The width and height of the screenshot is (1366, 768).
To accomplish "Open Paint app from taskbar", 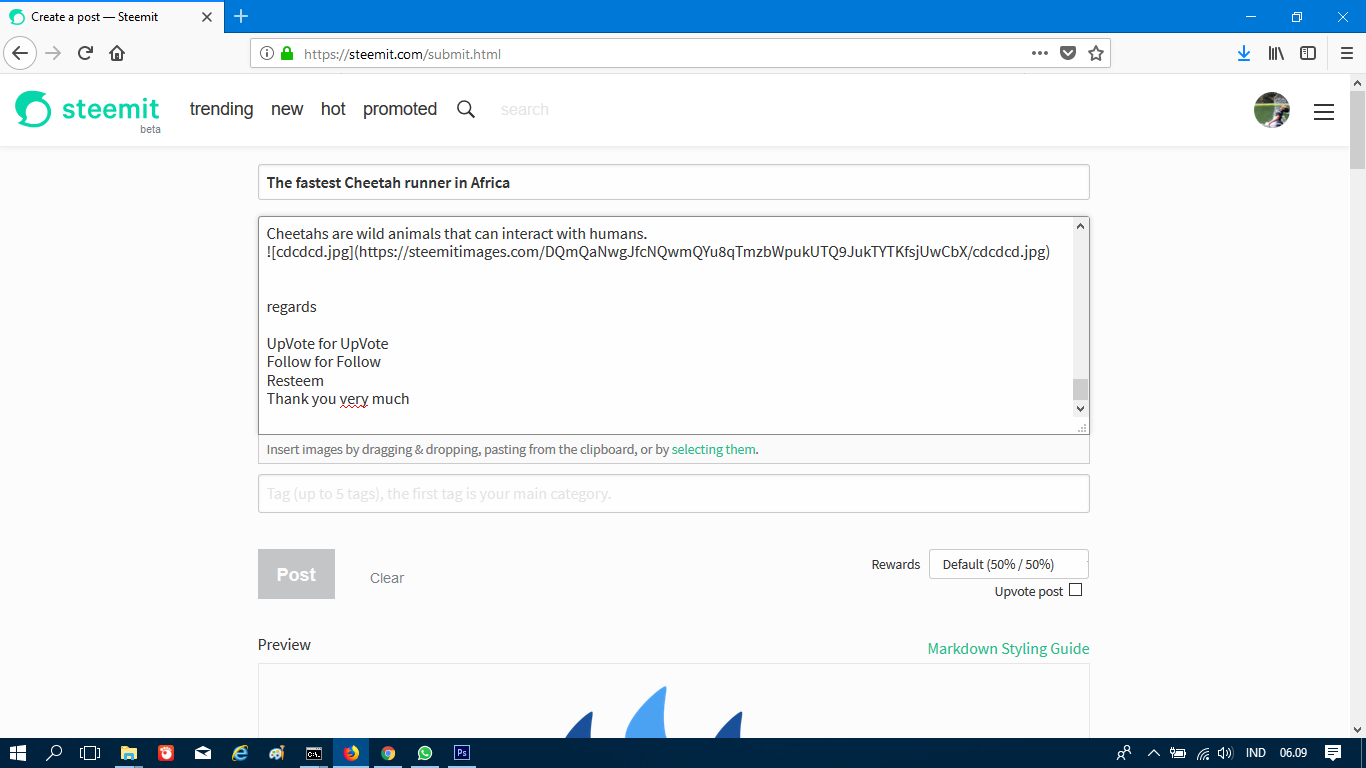I will tap(277, 753).
